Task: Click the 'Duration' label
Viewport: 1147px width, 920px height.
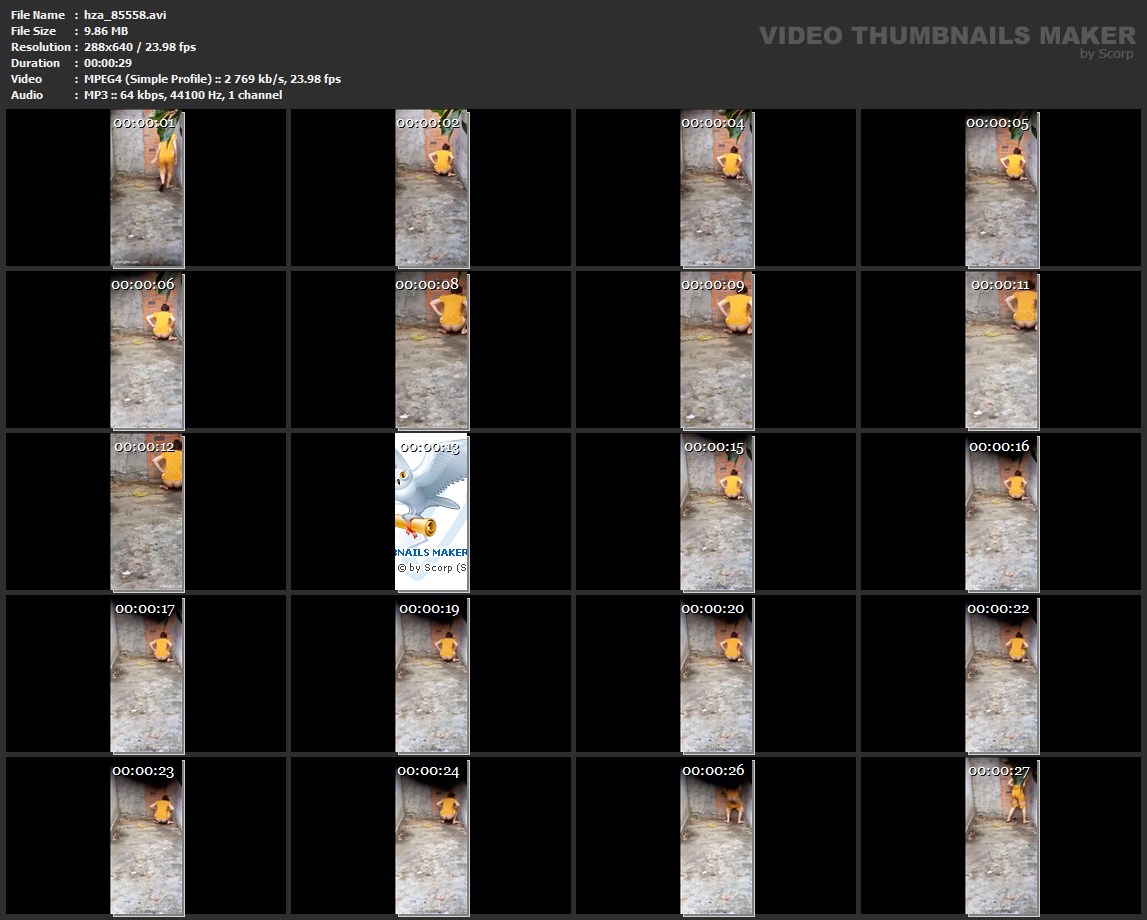Action: coord(35,63)
